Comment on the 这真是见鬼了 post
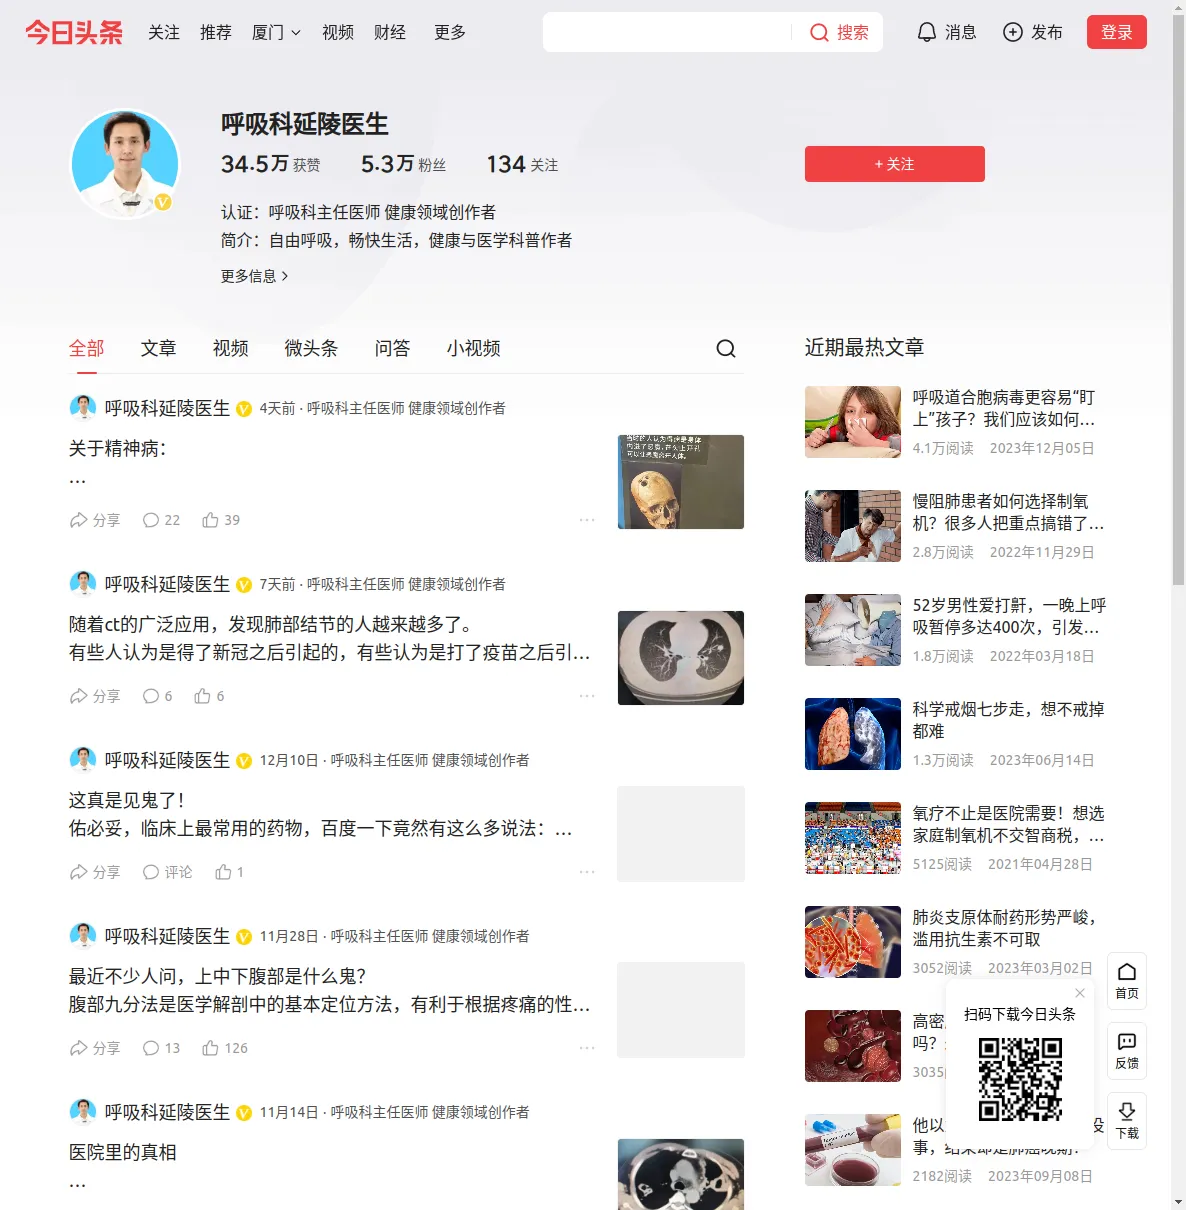 click(x=167, y=872)
